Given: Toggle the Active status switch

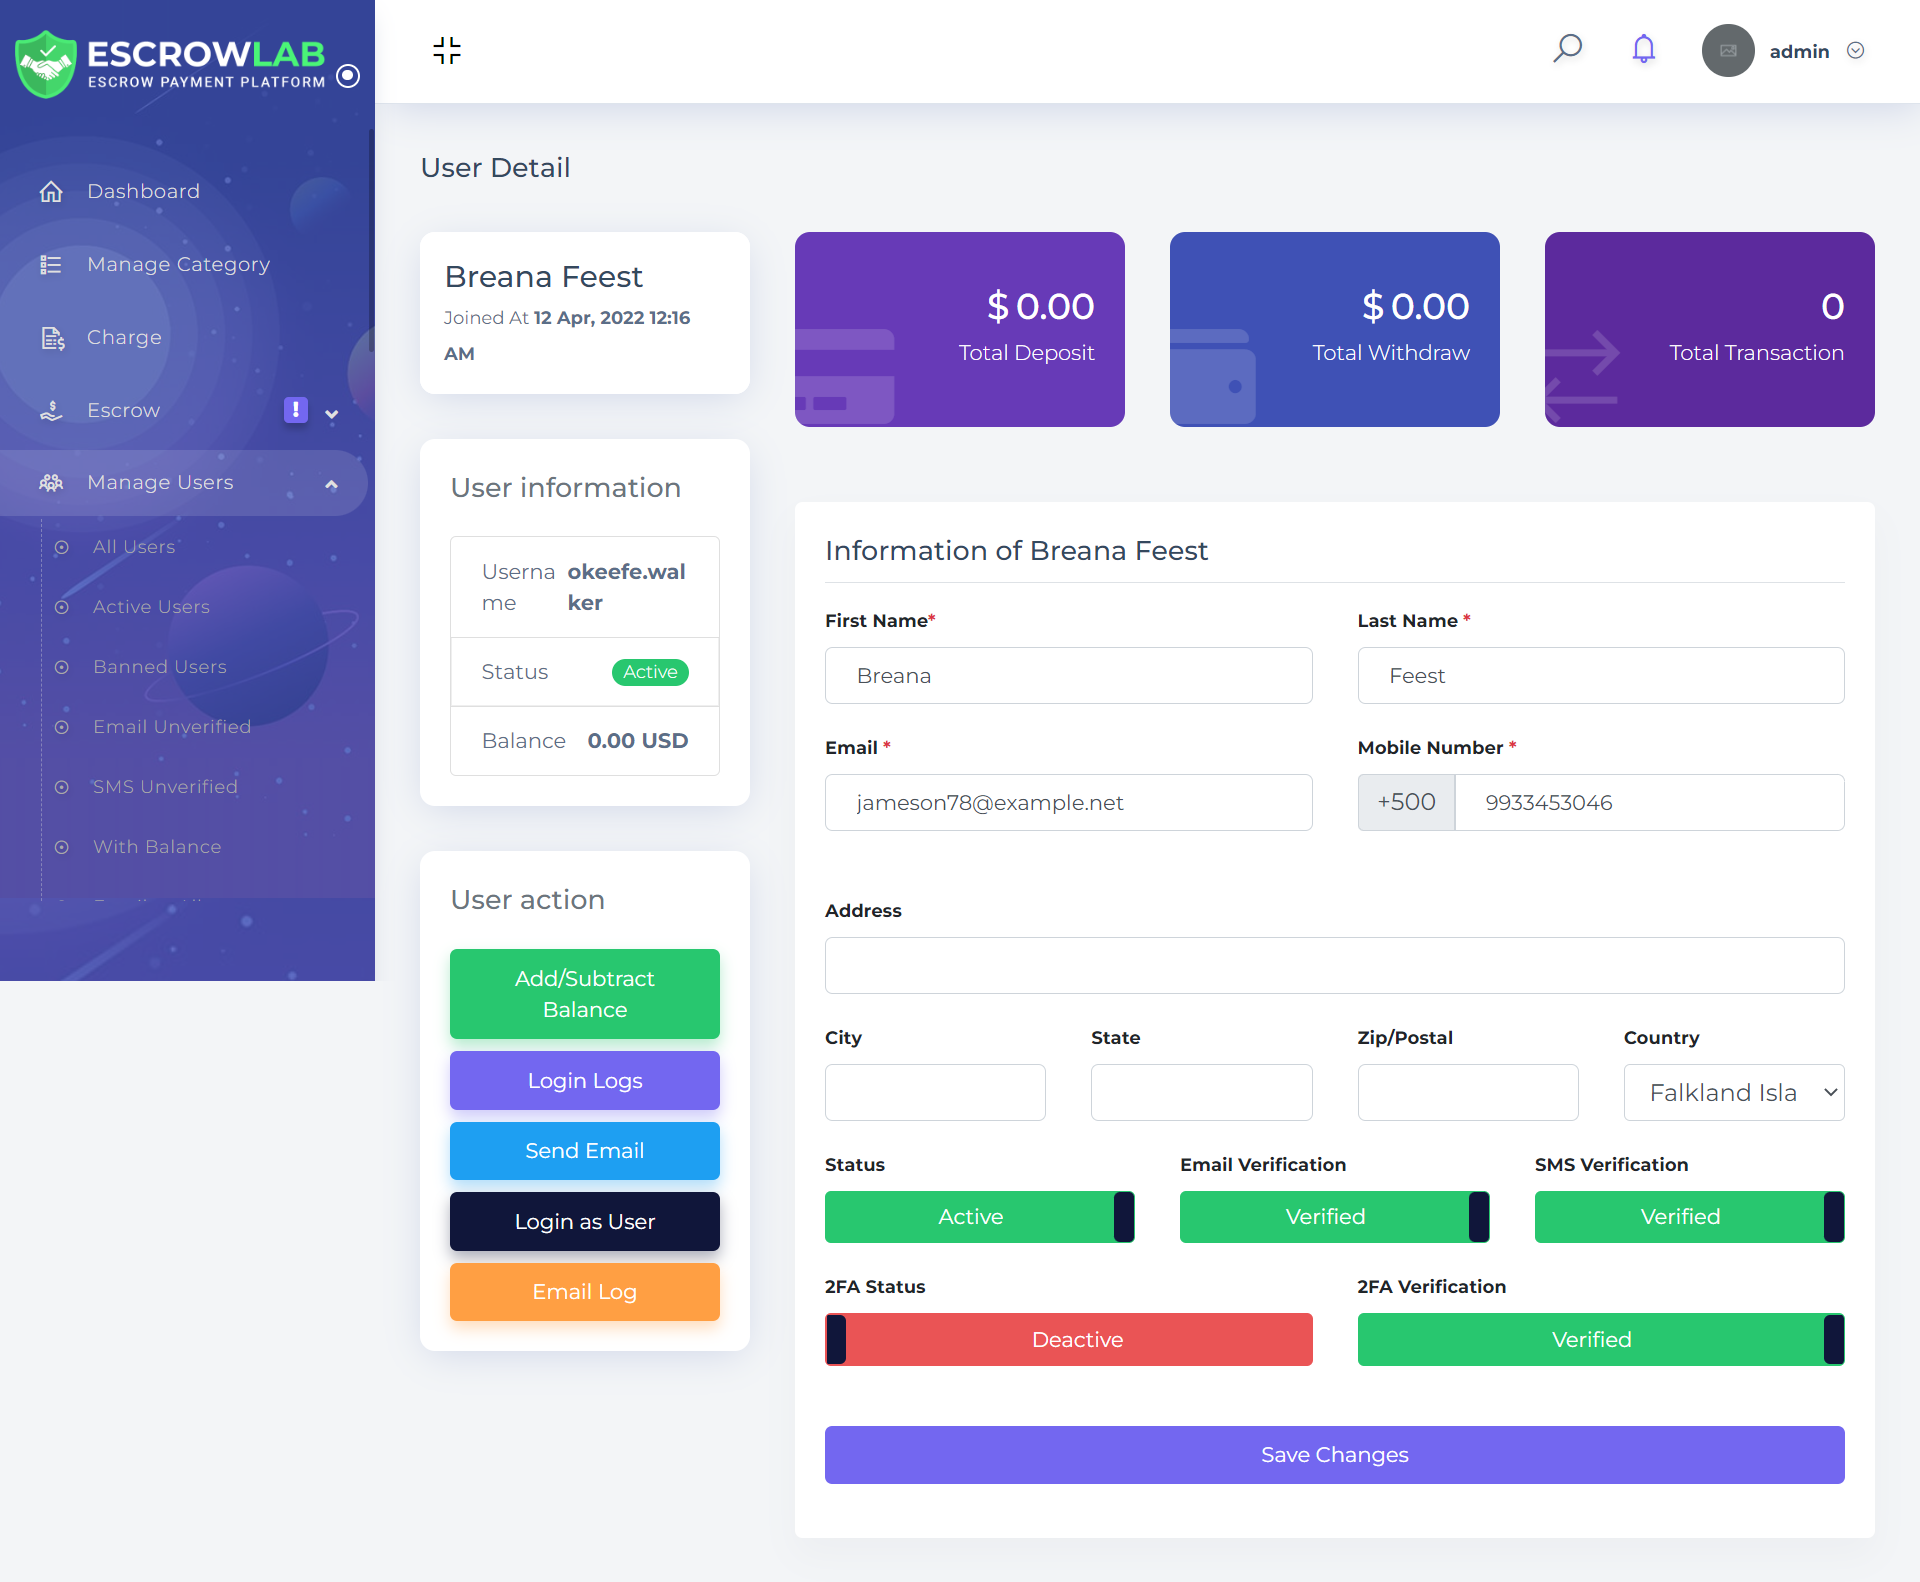Looking at the screenshot, I should (979, 1217).
